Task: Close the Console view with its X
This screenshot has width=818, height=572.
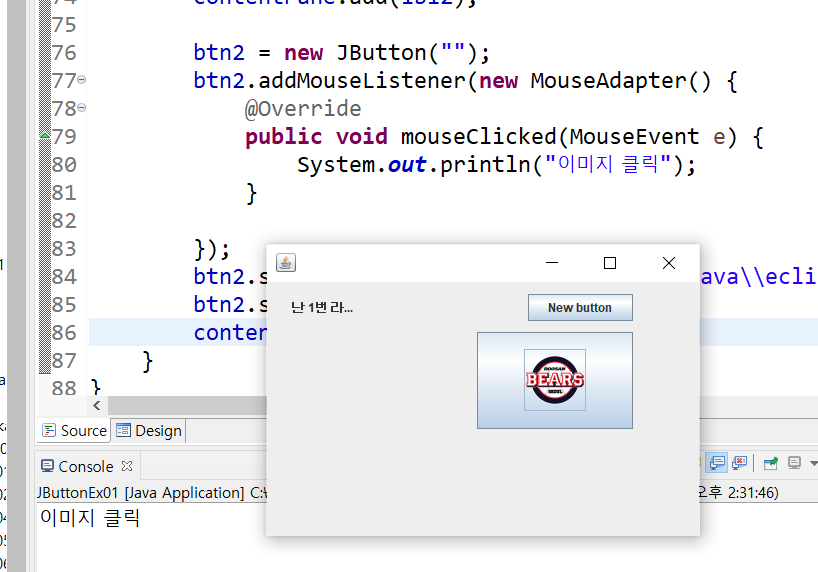Action: click(x=127, y=466)
